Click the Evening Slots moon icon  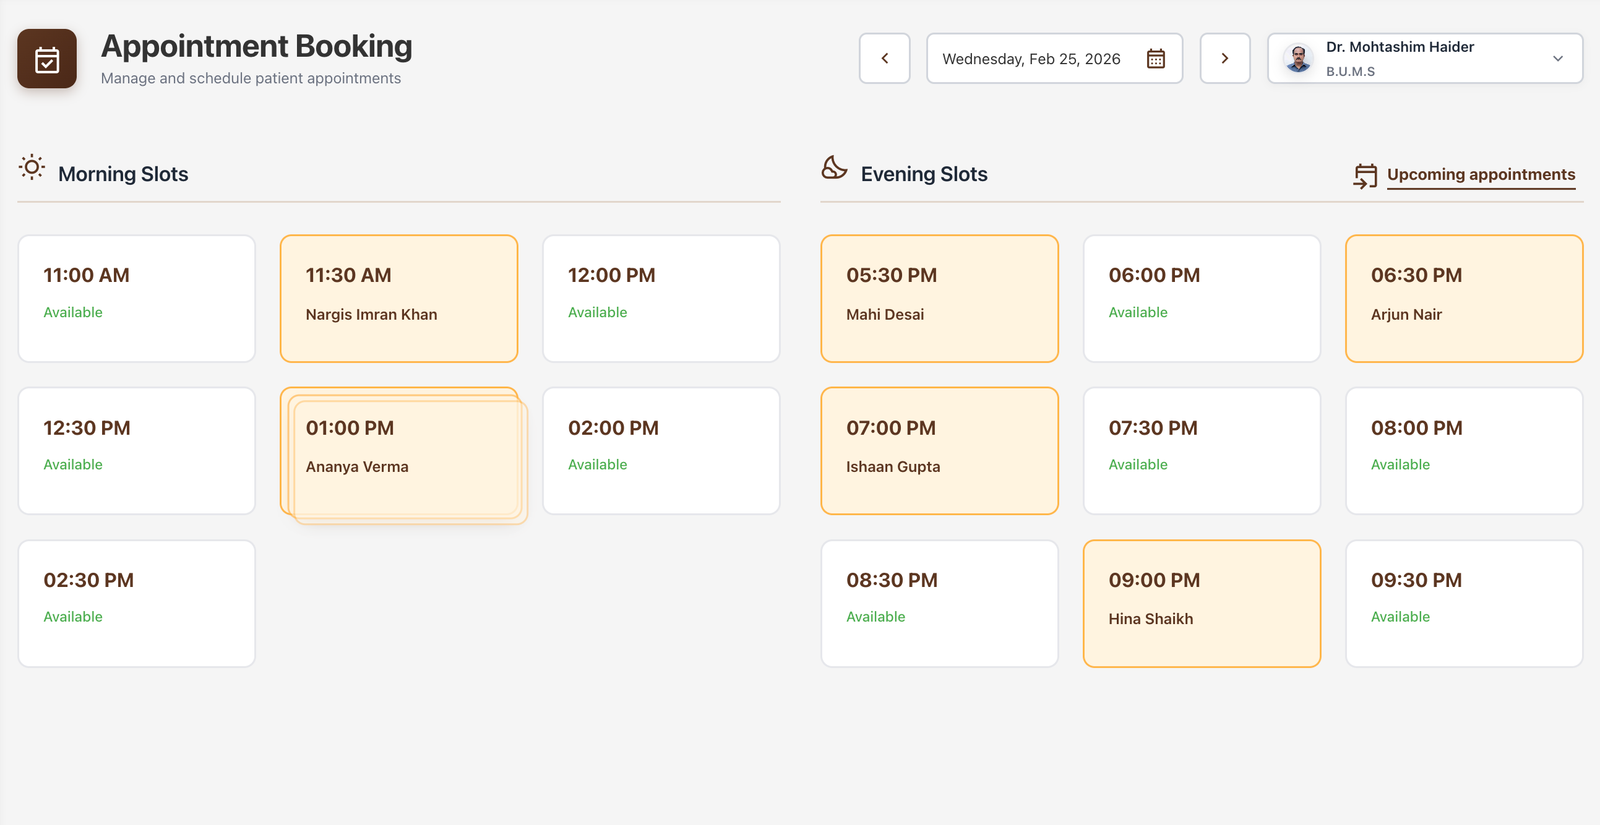click(834, 167)
